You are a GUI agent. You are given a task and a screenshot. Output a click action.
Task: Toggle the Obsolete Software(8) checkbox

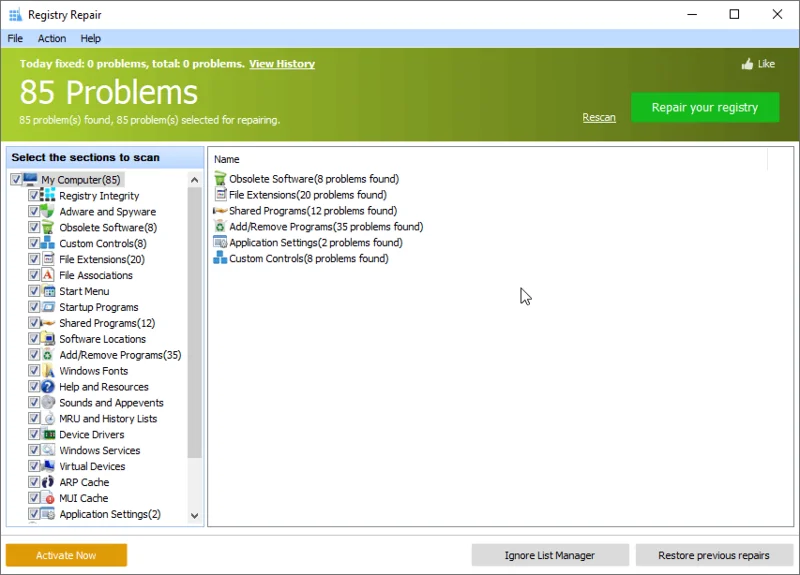(x=34, y=227)
